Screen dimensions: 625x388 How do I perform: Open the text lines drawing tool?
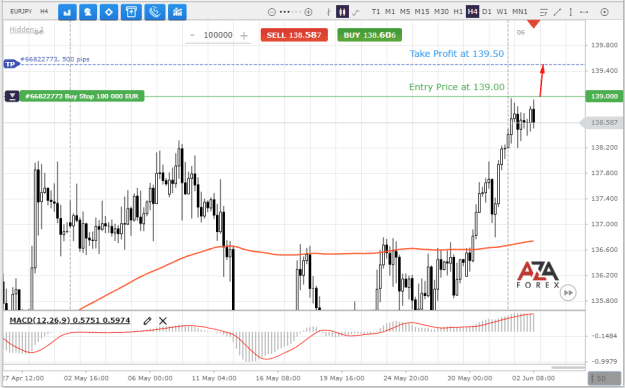pyautogui.click(x=544, y=12)
